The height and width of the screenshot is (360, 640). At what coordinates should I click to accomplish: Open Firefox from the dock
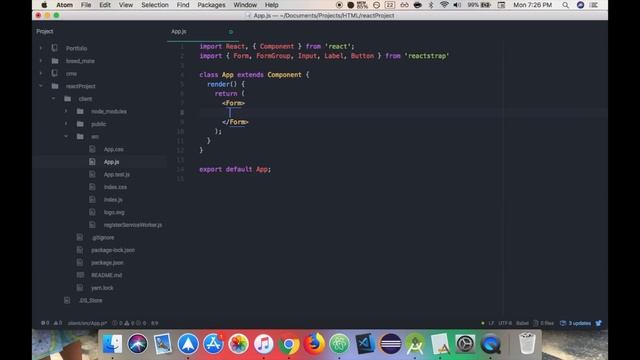tap(314, 344)
